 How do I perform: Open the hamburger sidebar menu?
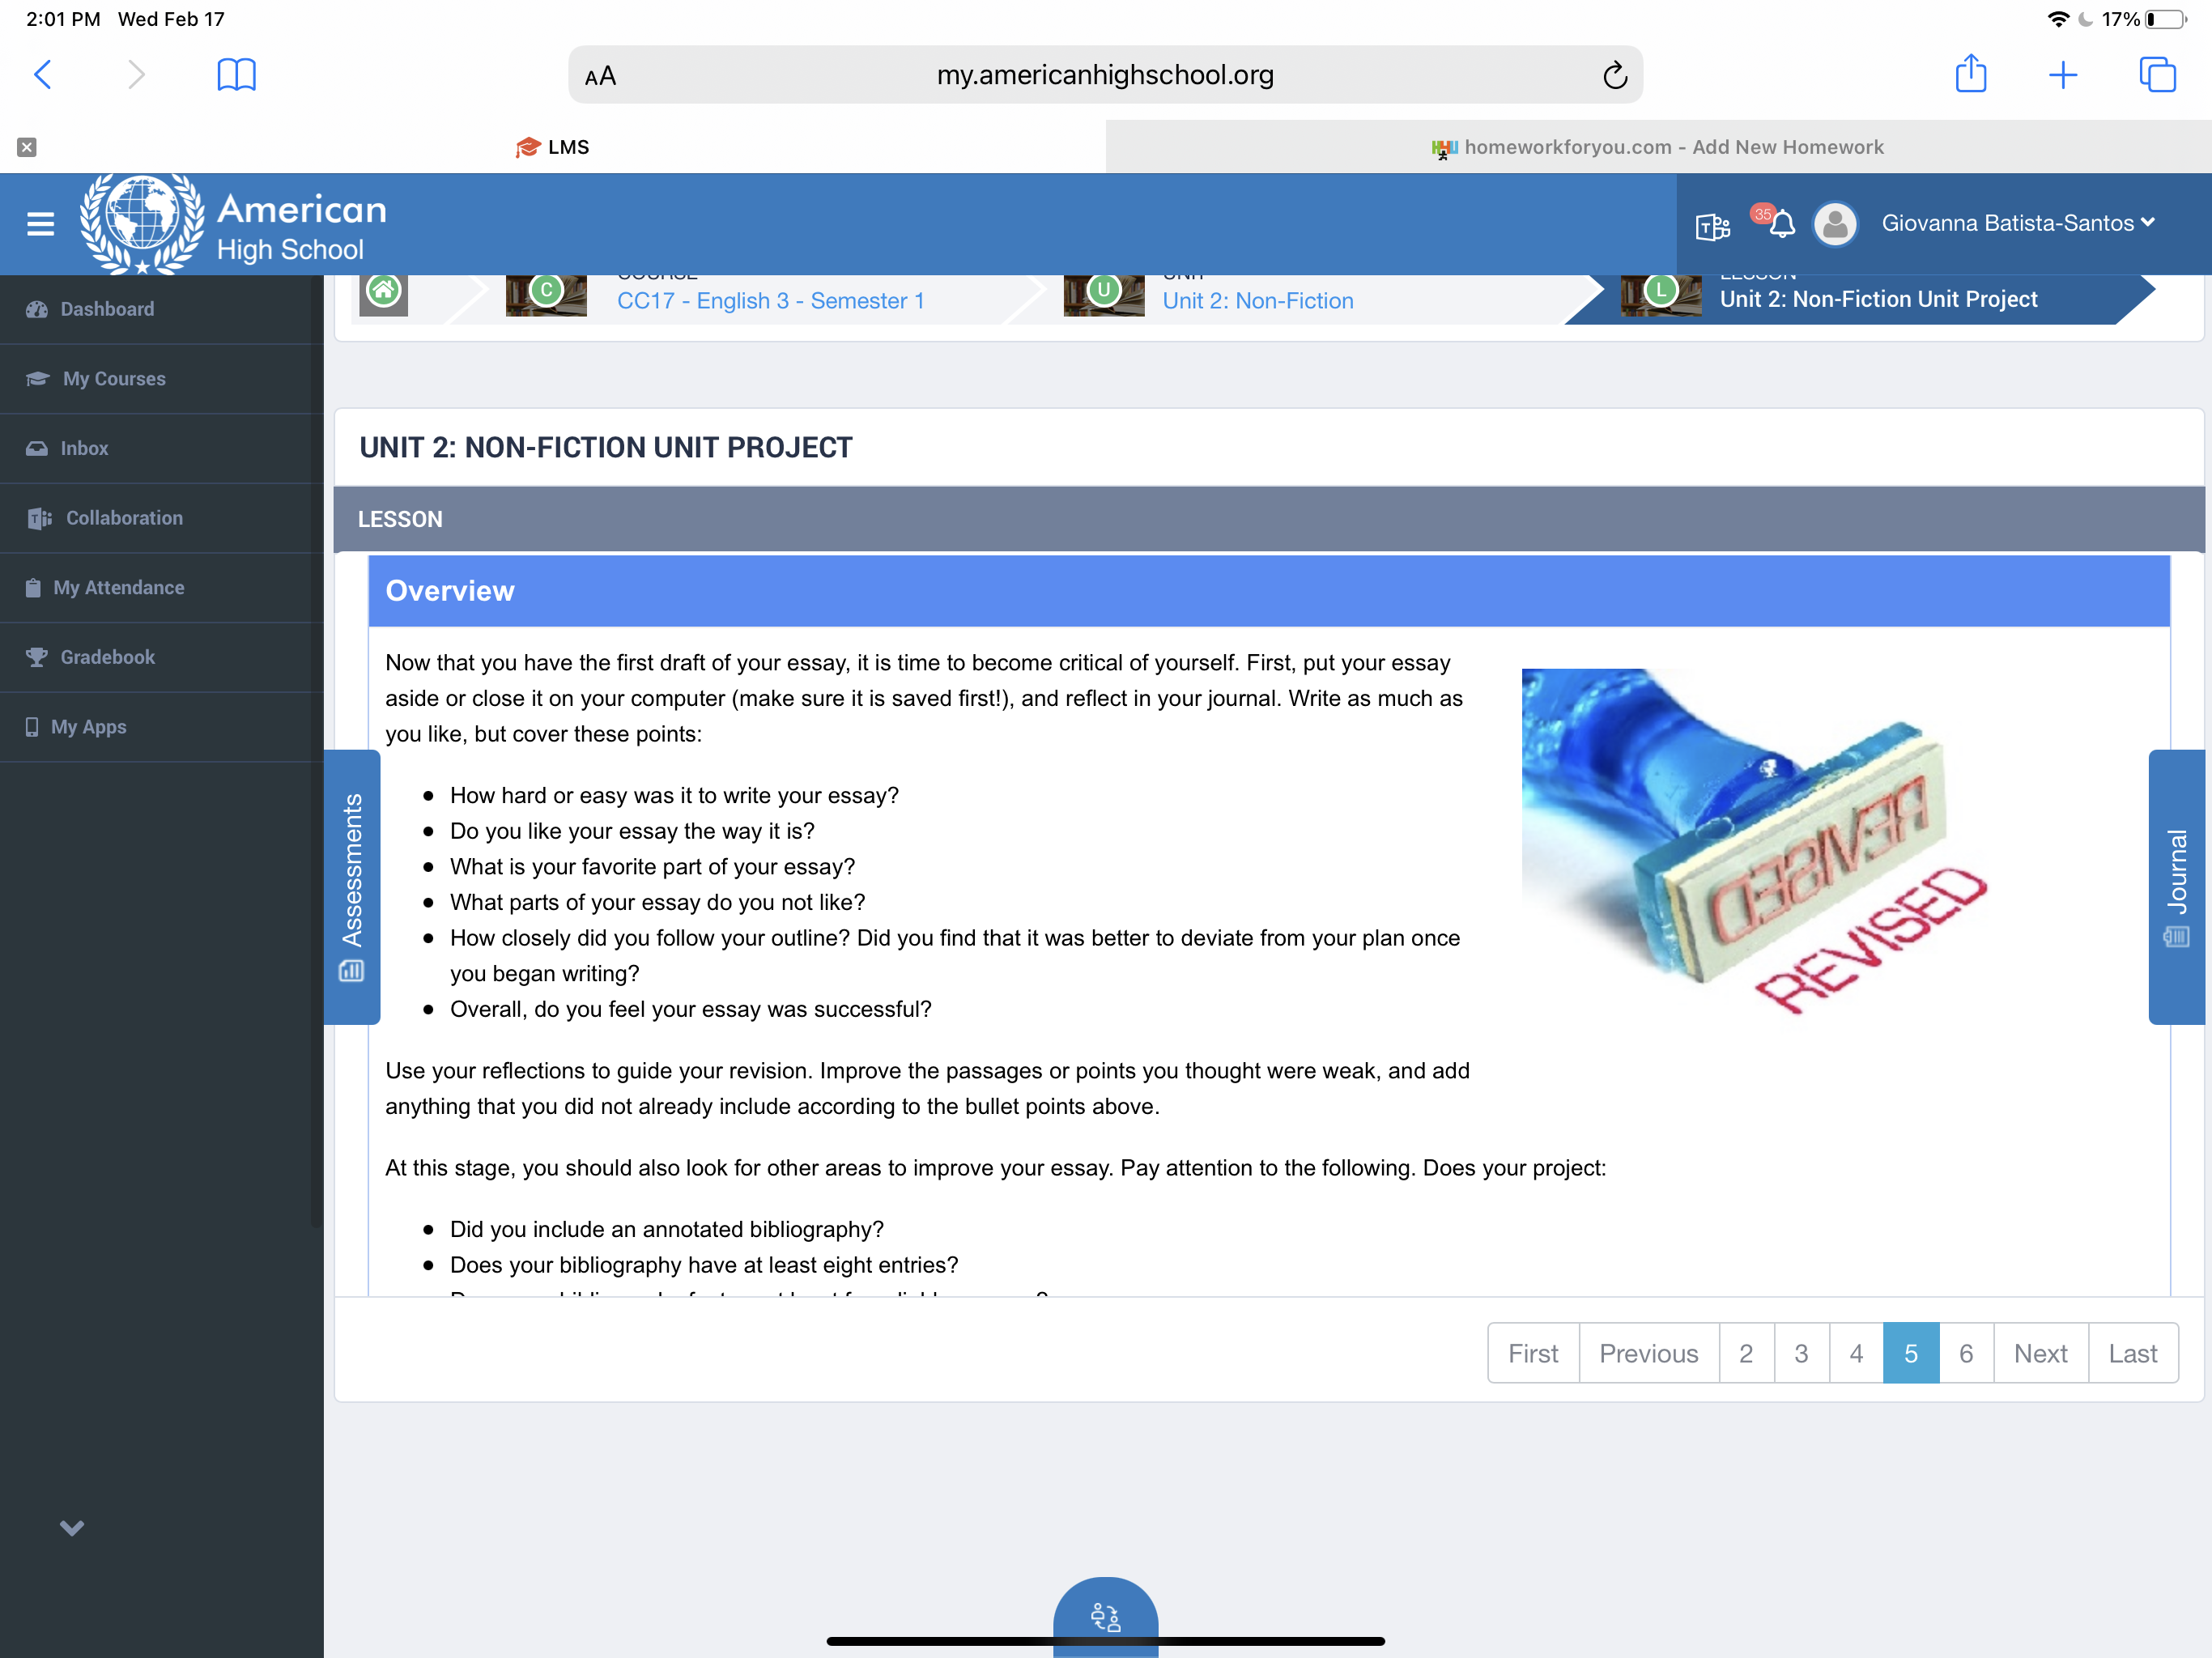coord(40,224)
